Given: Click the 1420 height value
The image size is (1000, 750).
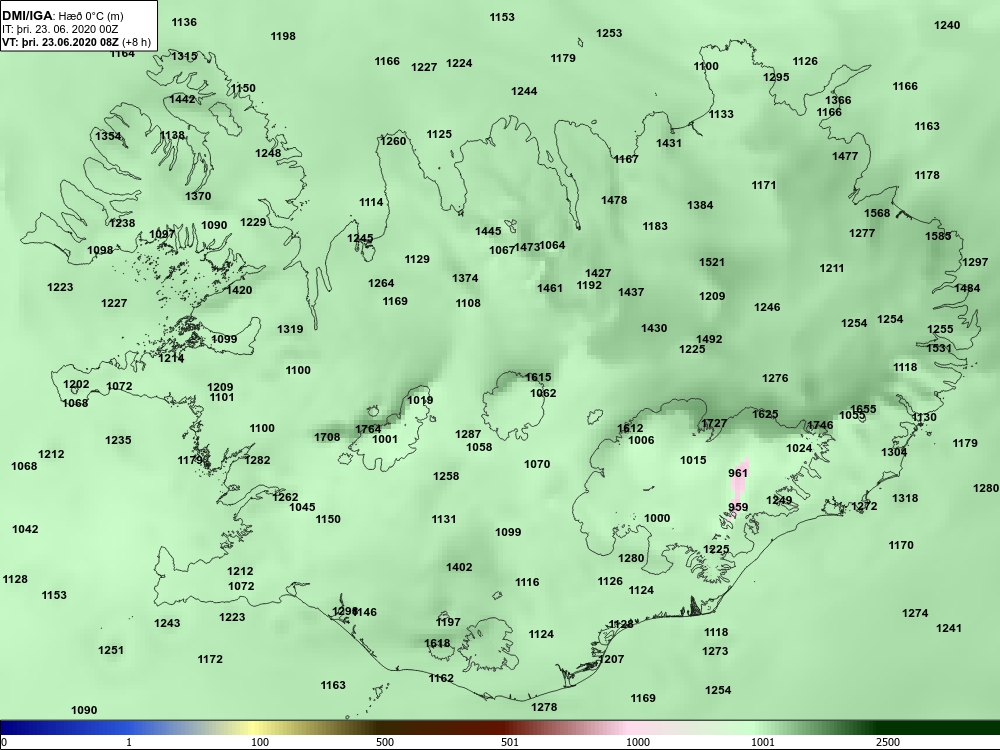Looking at the screenshot, I should [240, 290].
